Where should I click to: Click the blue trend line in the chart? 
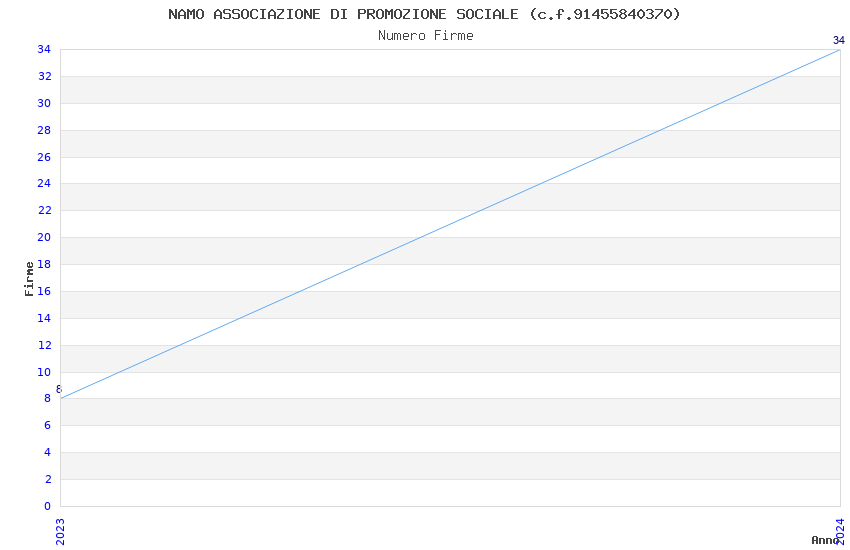click(450, 224)
